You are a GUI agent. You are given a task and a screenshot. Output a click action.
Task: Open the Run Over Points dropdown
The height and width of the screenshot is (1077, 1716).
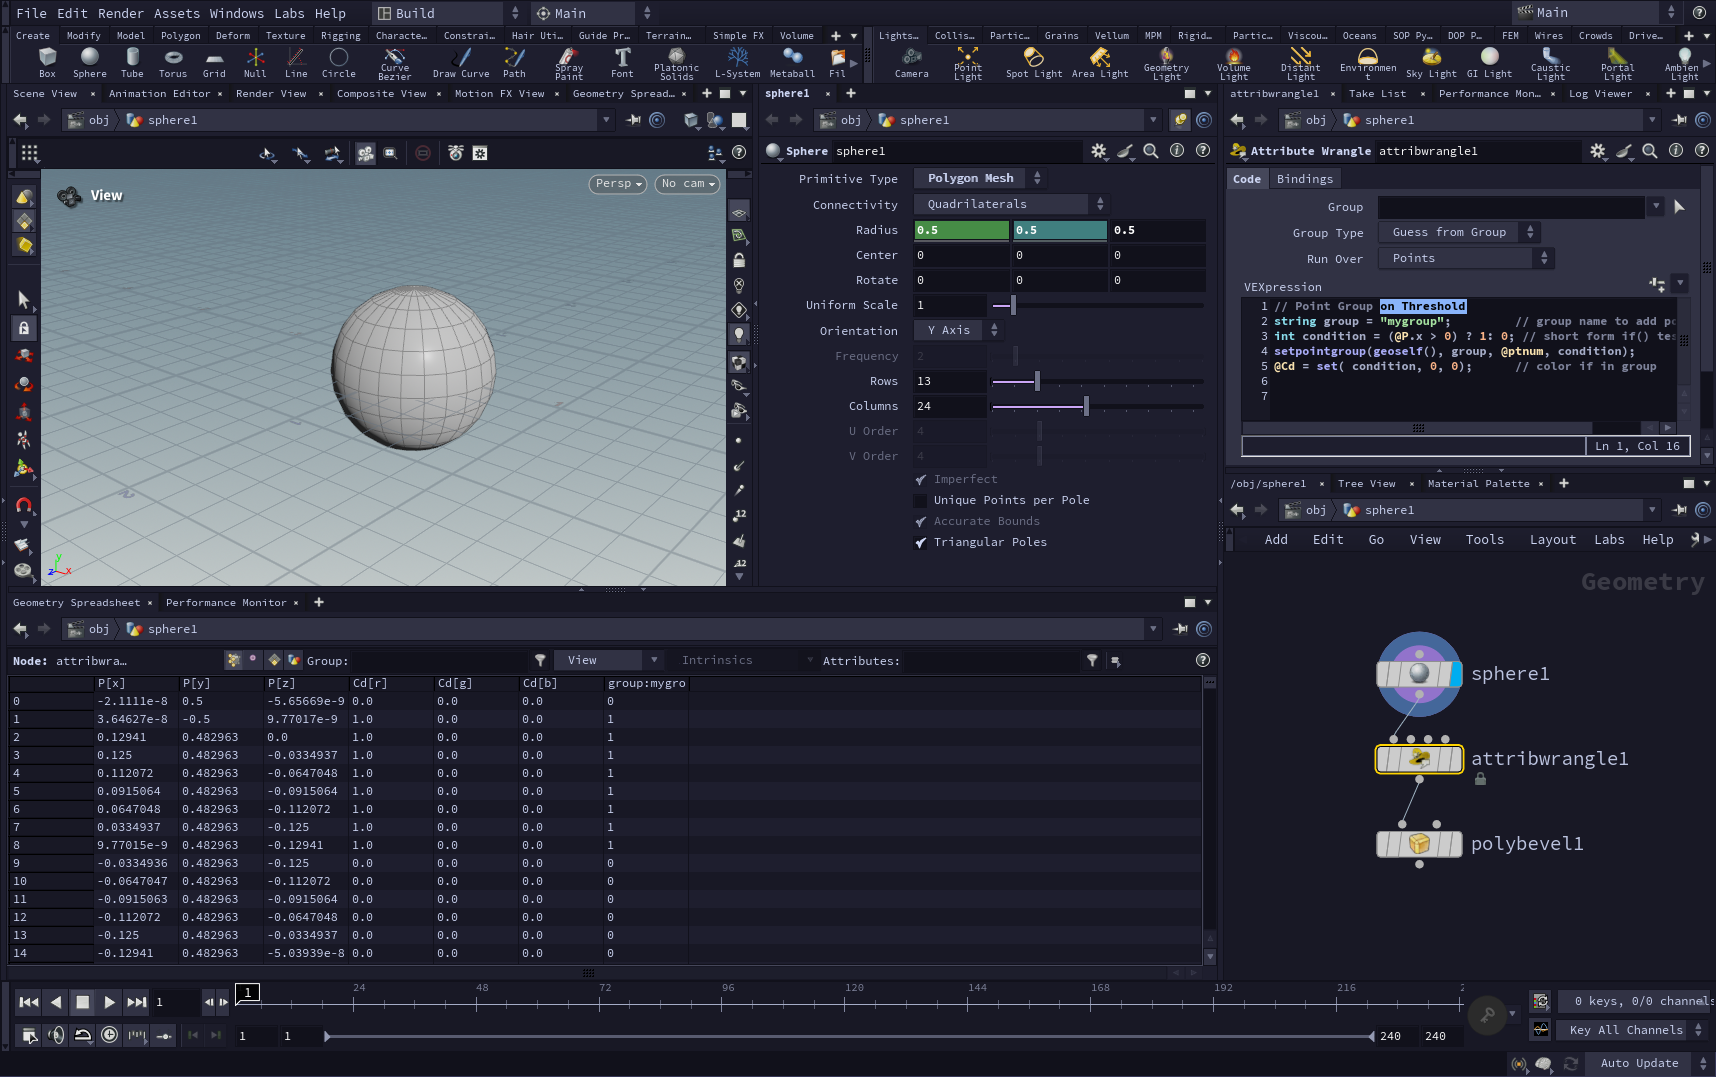click(x=1465, y=258)
